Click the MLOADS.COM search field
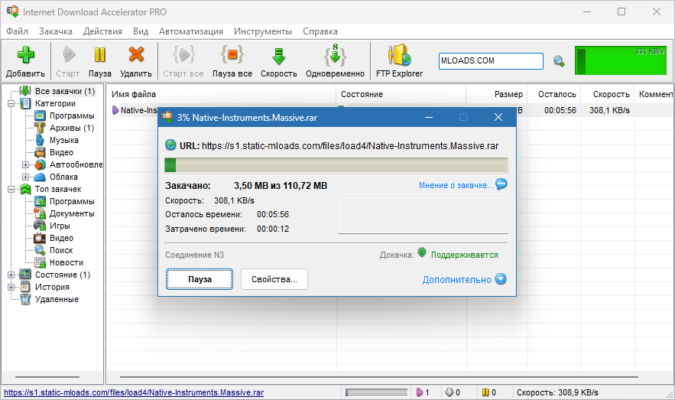Screen dimensions: 675x400 pos(491,61)
